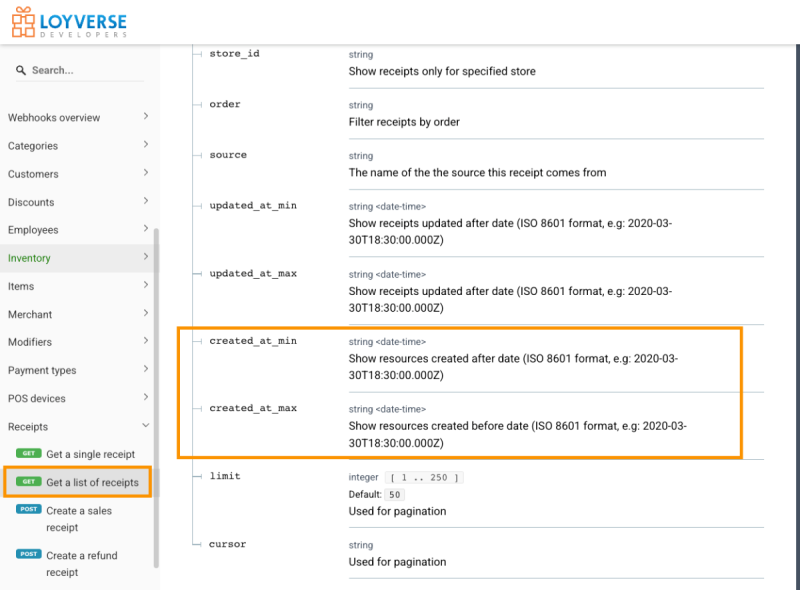This screenshot has width=800, height=590.
Task: Click the search magnifier icon
Action: (21, 71)
